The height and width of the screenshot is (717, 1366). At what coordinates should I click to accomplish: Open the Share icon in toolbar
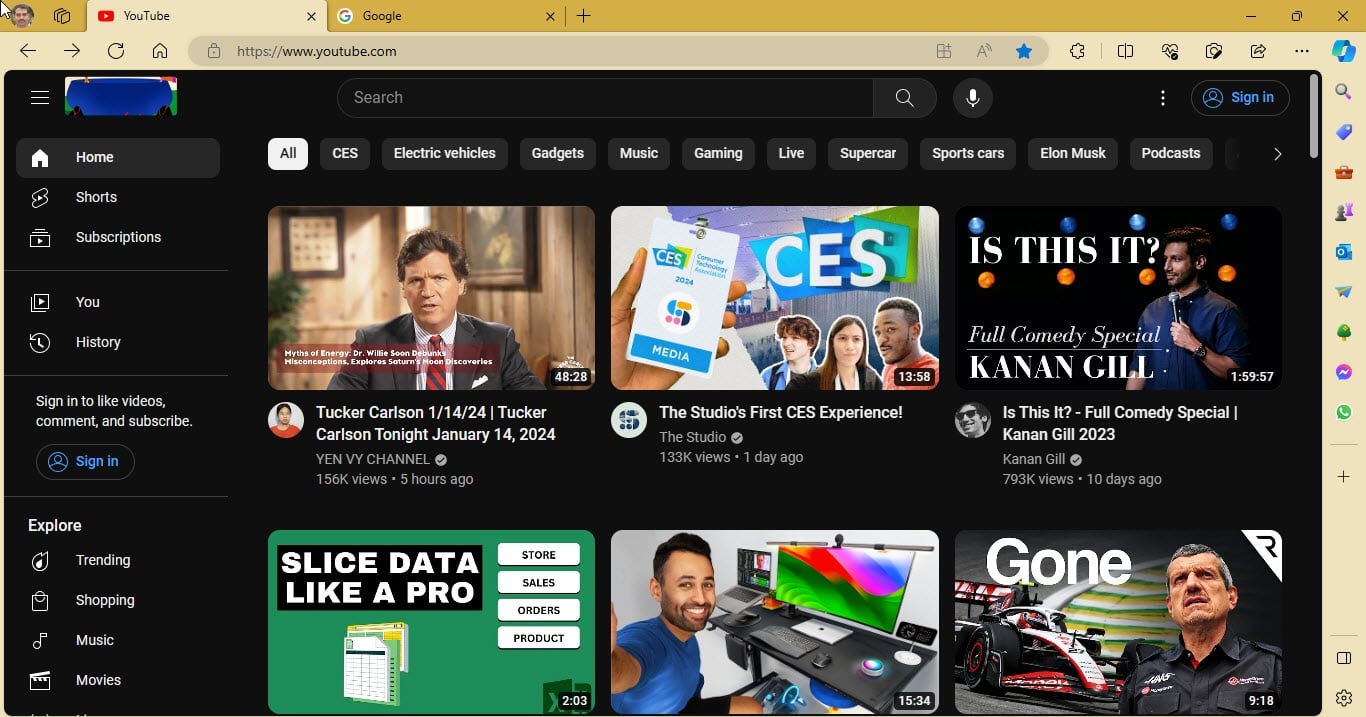click(x=1258, y=51)
